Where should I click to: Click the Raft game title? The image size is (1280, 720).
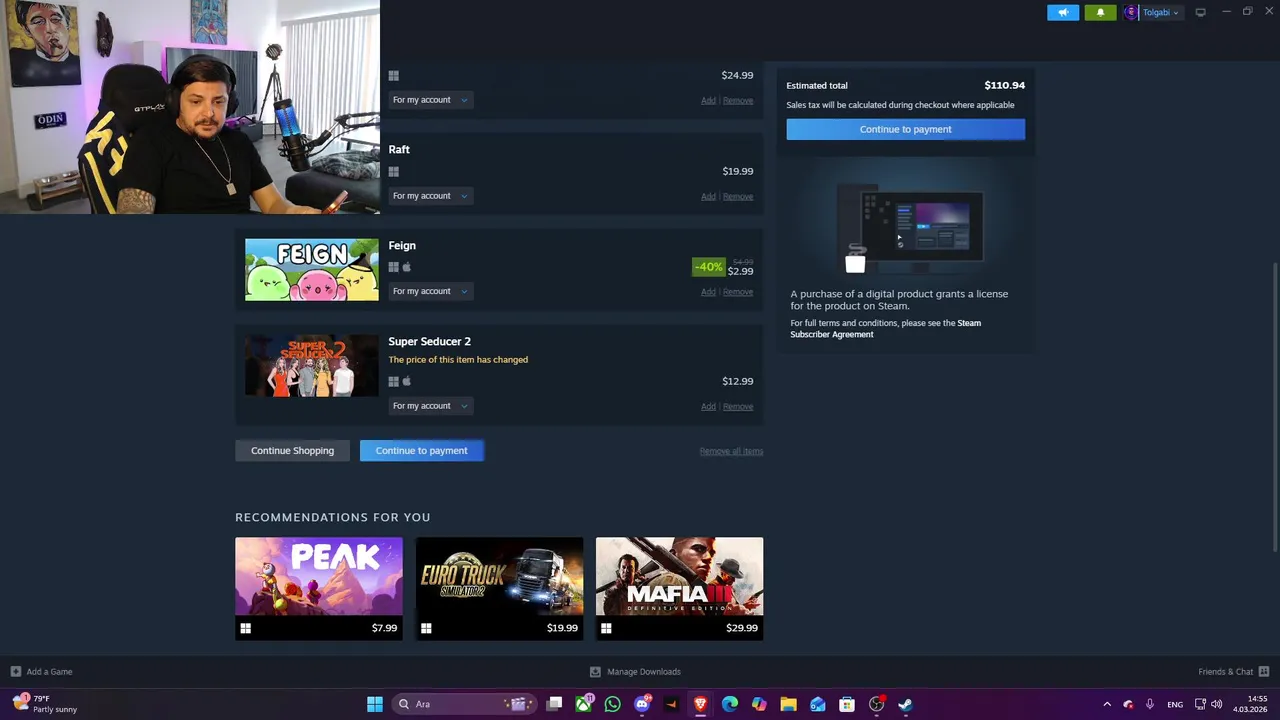[399, 149]
